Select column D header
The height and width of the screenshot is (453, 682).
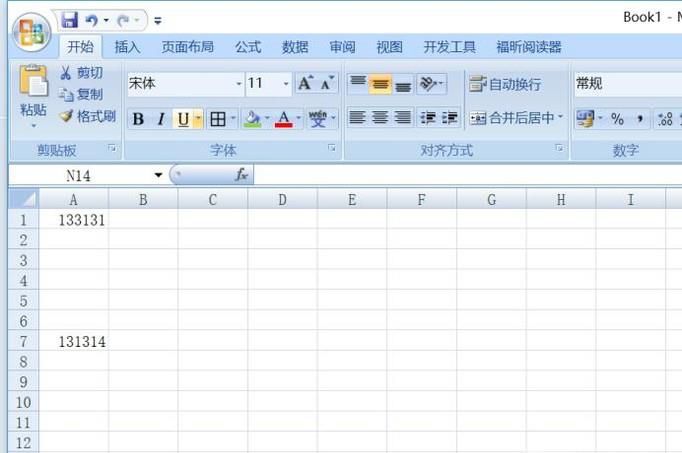pyautogui.click(x=282, y=200)
